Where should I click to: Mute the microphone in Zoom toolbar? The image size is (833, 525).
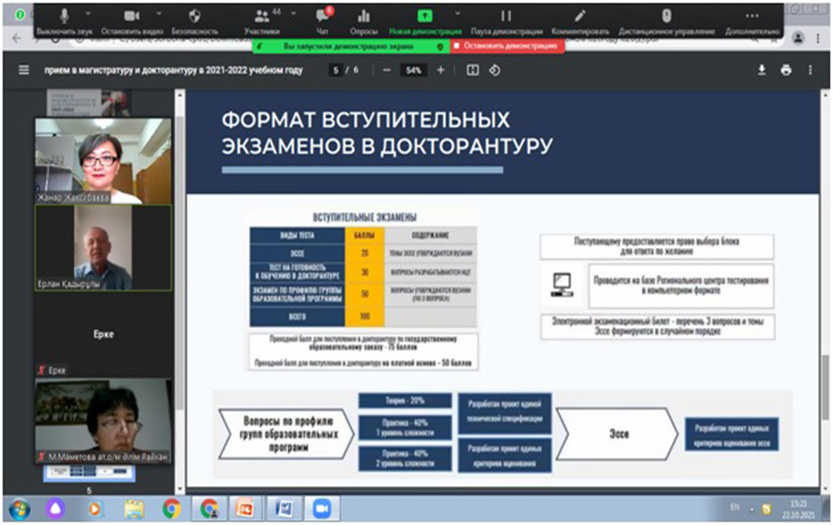65,16
